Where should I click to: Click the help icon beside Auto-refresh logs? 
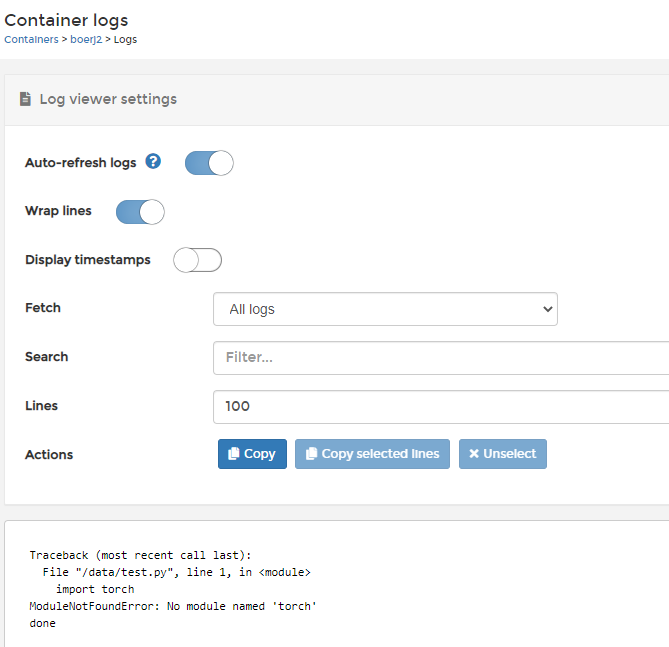(153, 161)
